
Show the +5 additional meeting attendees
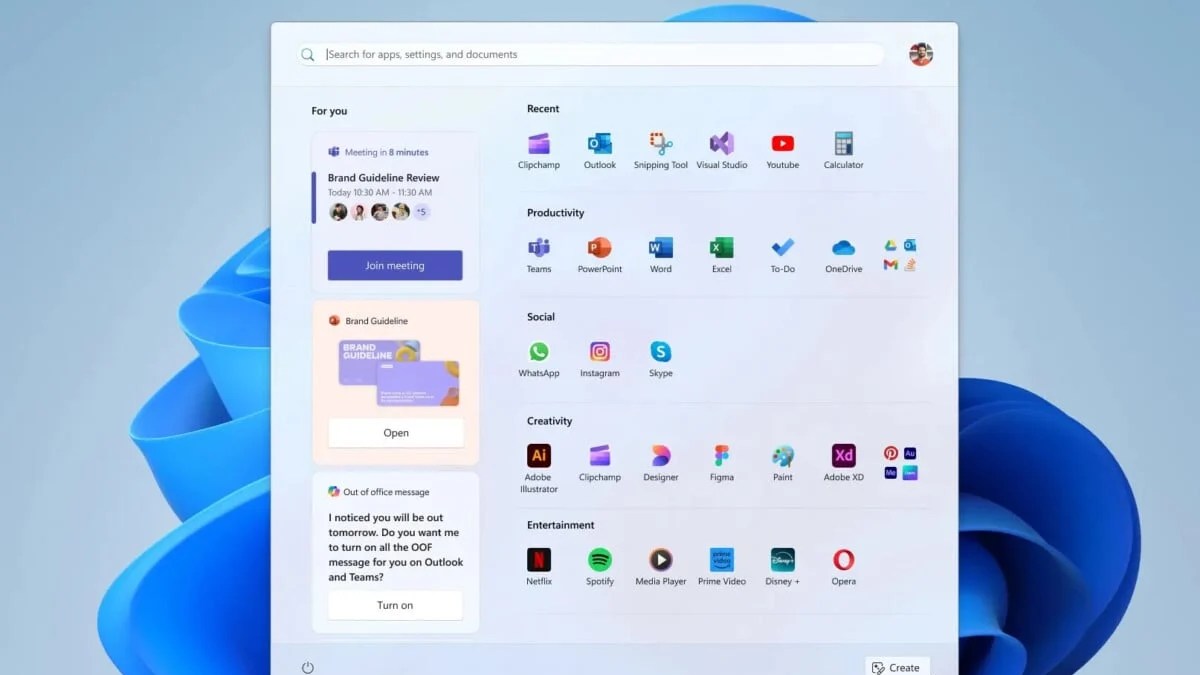point(421,212)
